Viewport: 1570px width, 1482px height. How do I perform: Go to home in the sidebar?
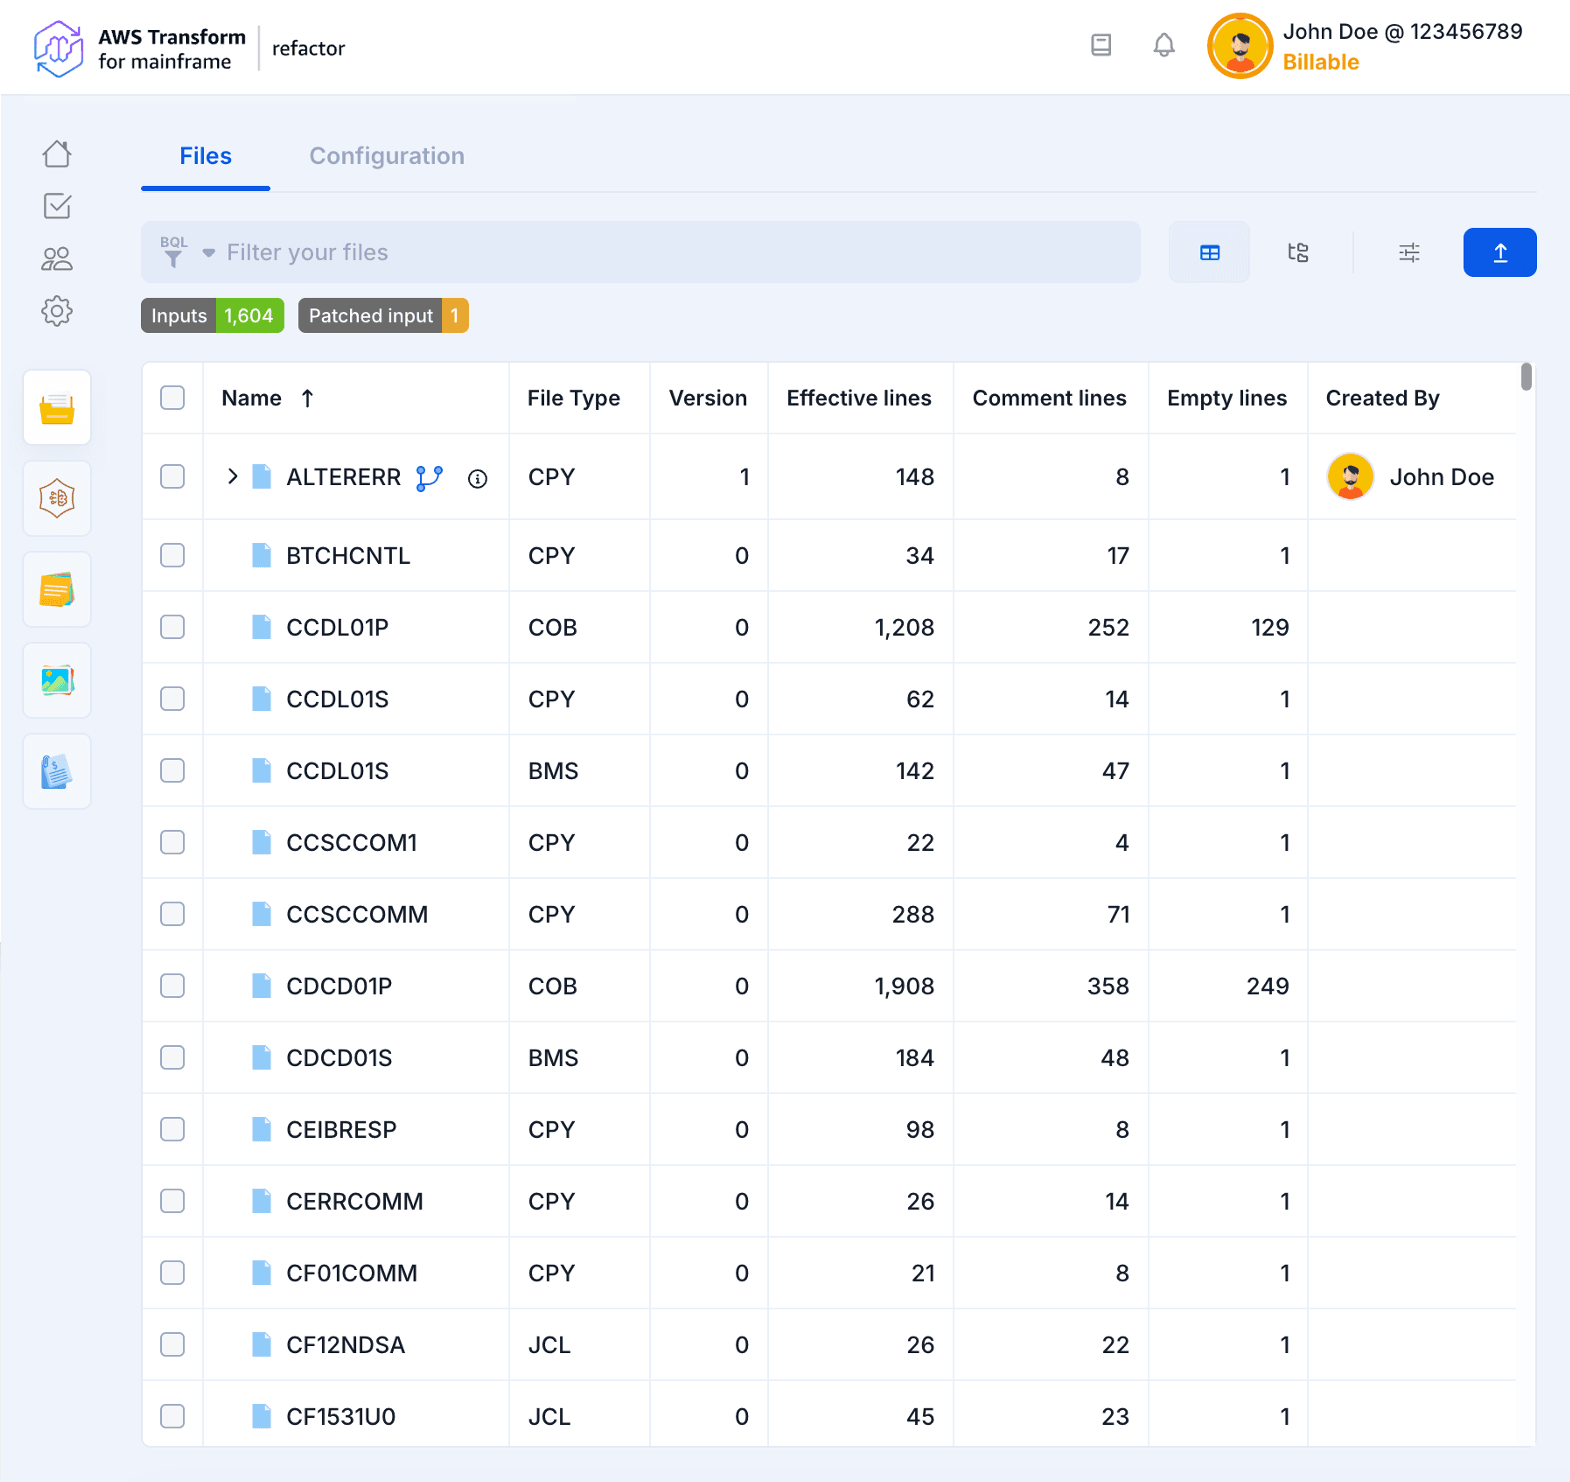pyautogui.click(x=57, y=154)
